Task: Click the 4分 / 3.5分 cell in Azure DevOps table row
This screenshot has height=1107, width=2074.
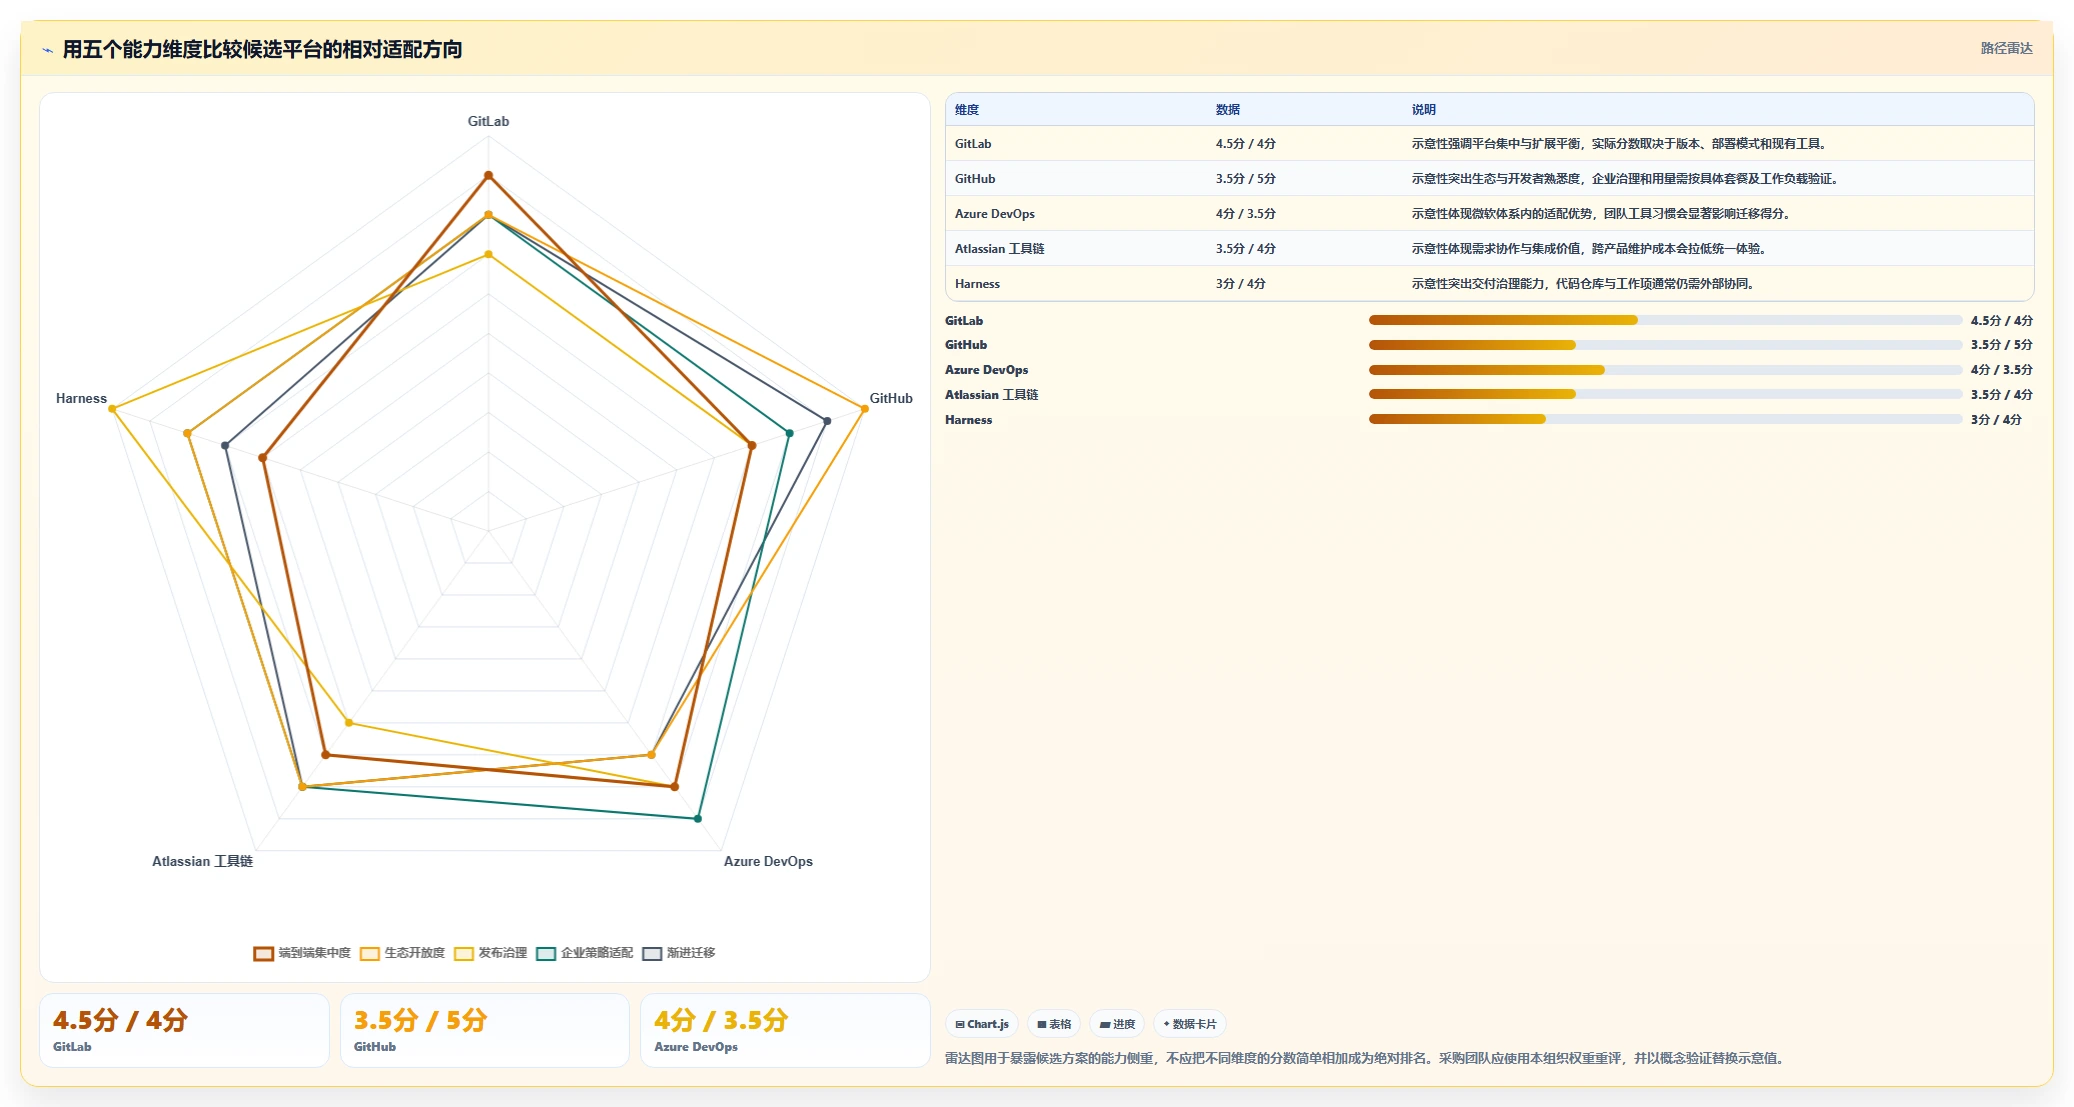Action: [x=1246, y=214]
